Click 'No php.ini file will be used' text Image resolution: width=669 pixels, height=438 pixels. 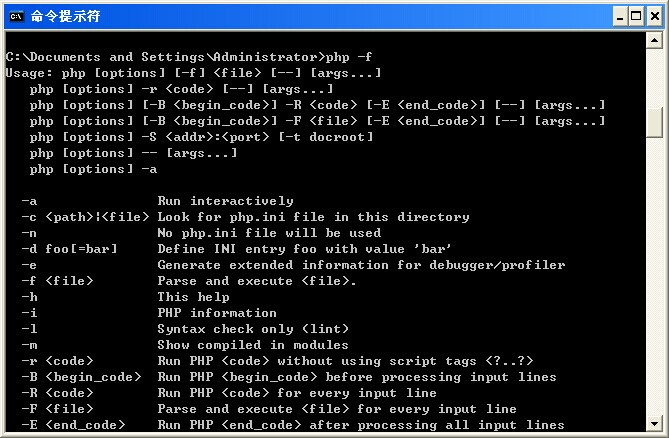click(x=269, y=233)
